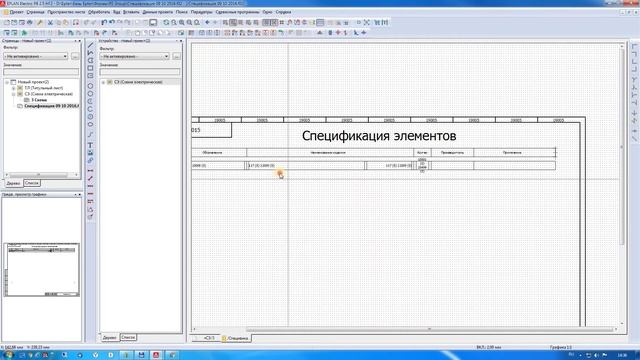Select the Line drawing tool
This screenshot has width=640, height=360.
[x=90, y=45]
